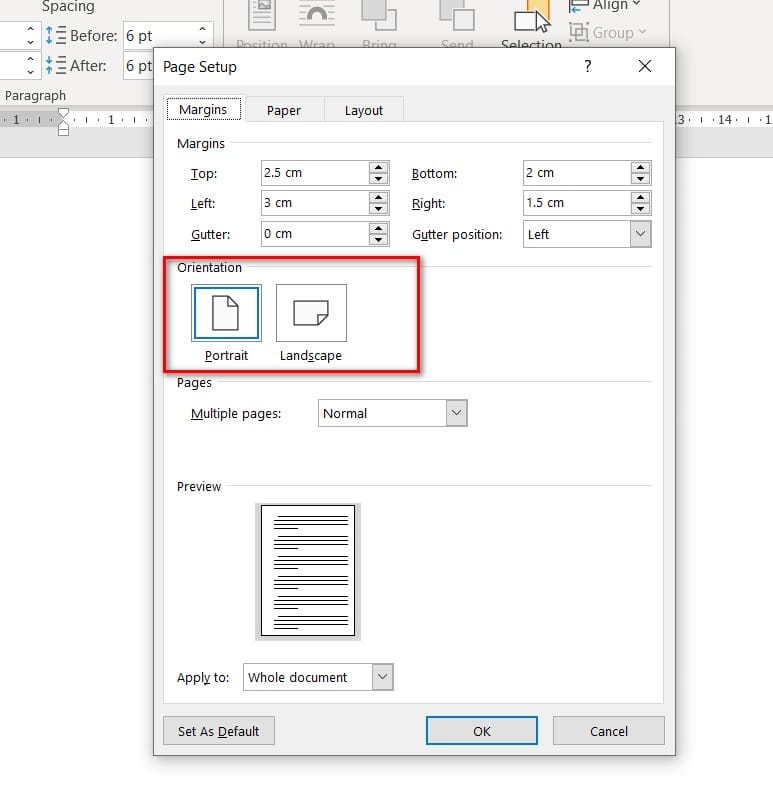Click the Spacing After icon
This screenshot has height=794, width=773.
coord(56,66)
